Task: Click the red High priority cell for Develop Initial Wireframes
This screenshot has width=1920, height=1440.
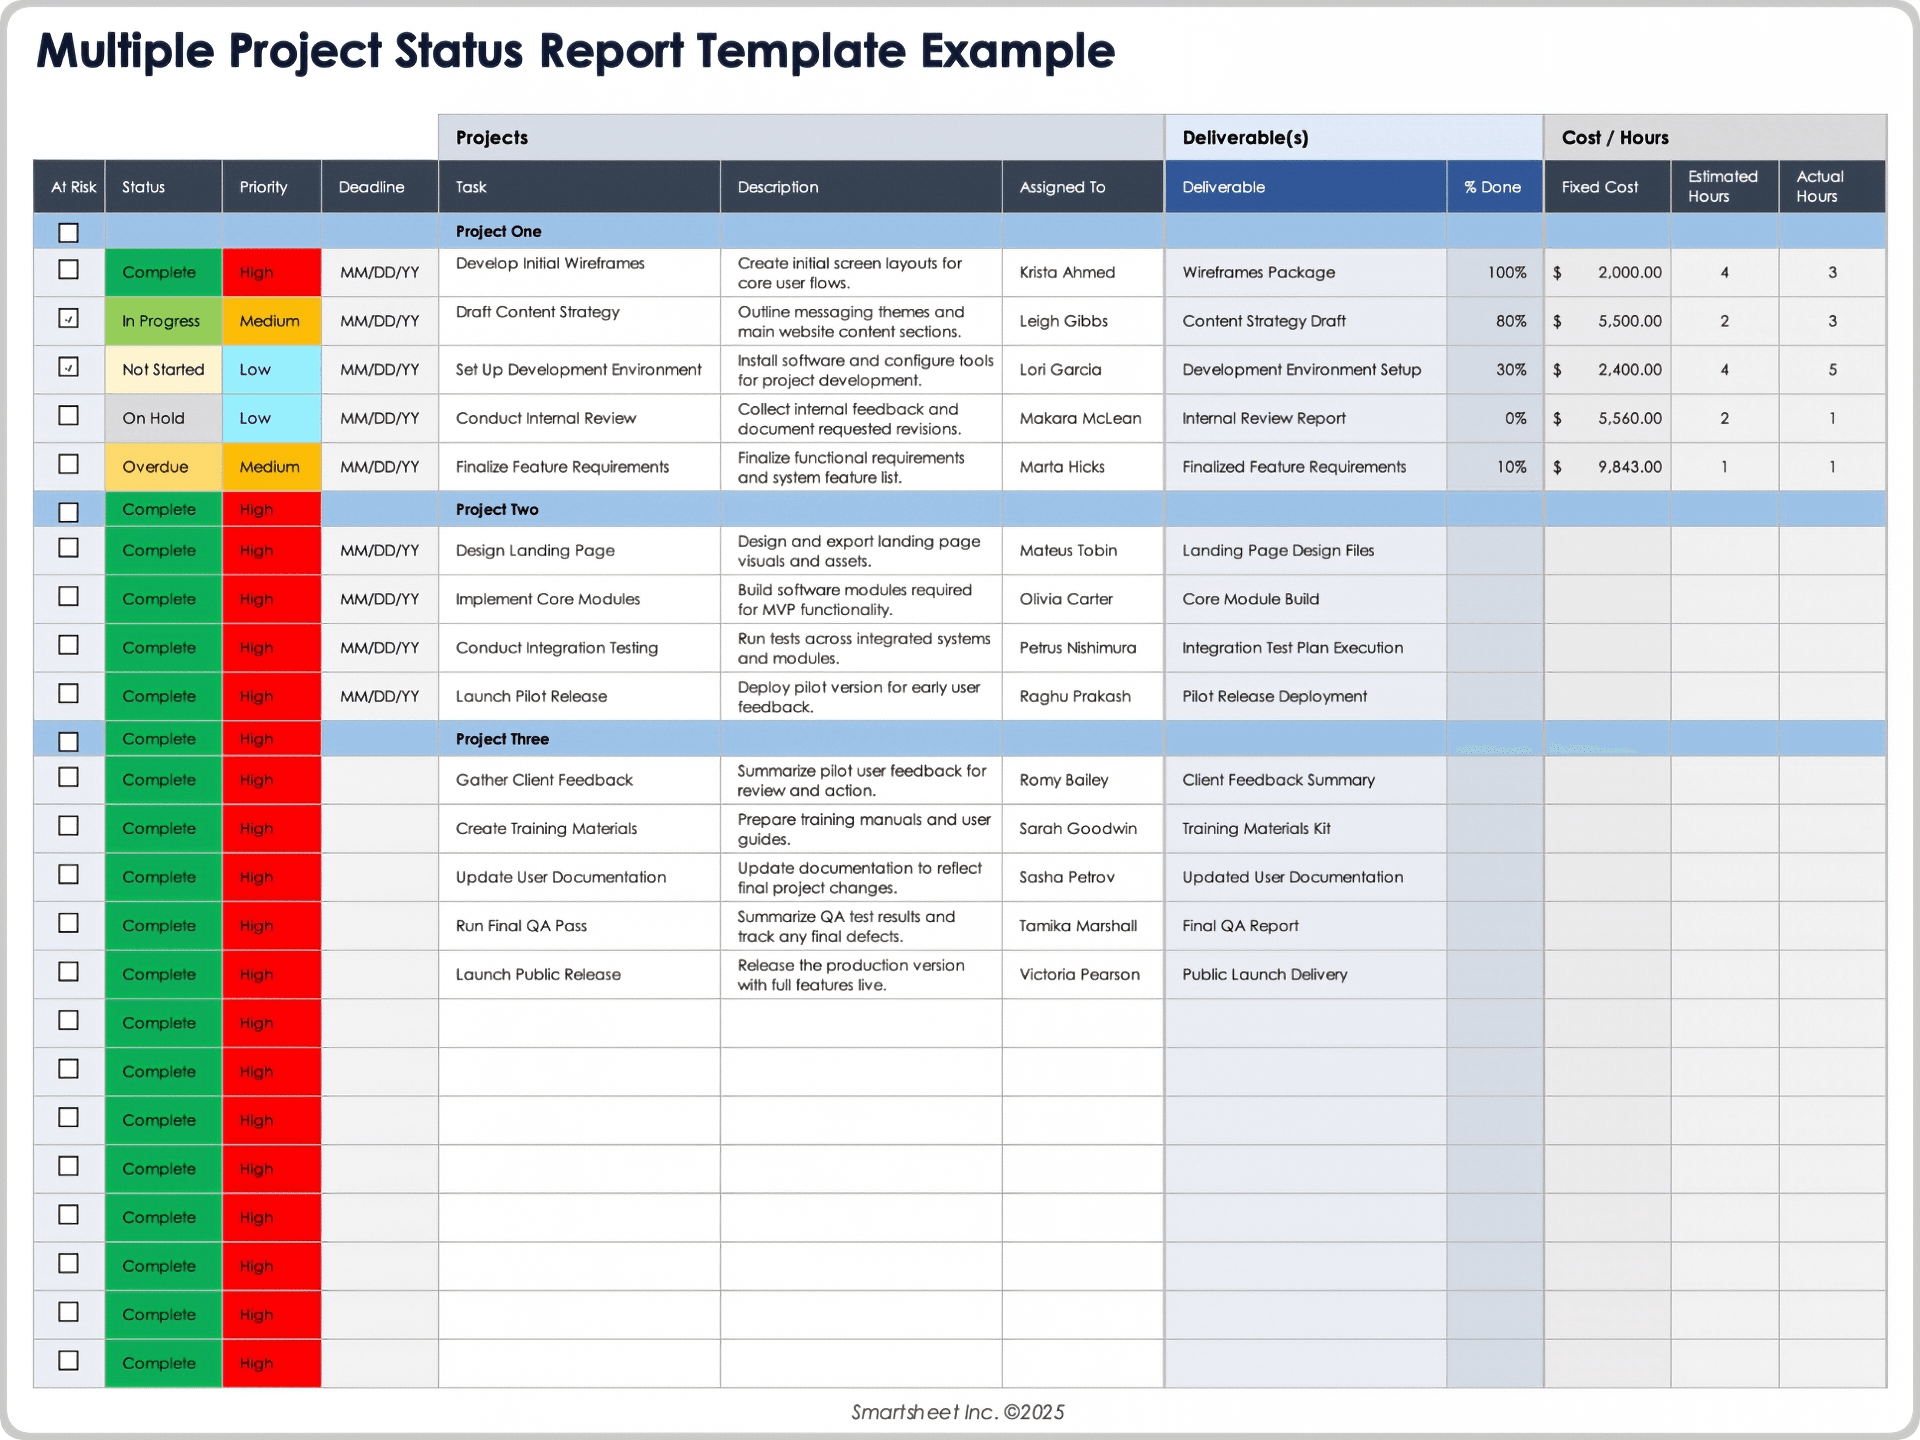Action: tap(271, 271)
